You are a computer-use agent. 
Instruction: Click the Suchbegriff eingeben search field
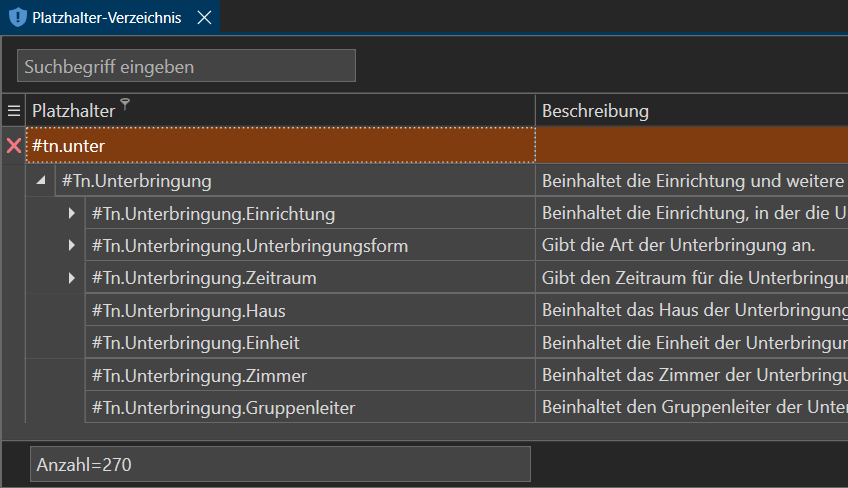click(x=186, y=66)
